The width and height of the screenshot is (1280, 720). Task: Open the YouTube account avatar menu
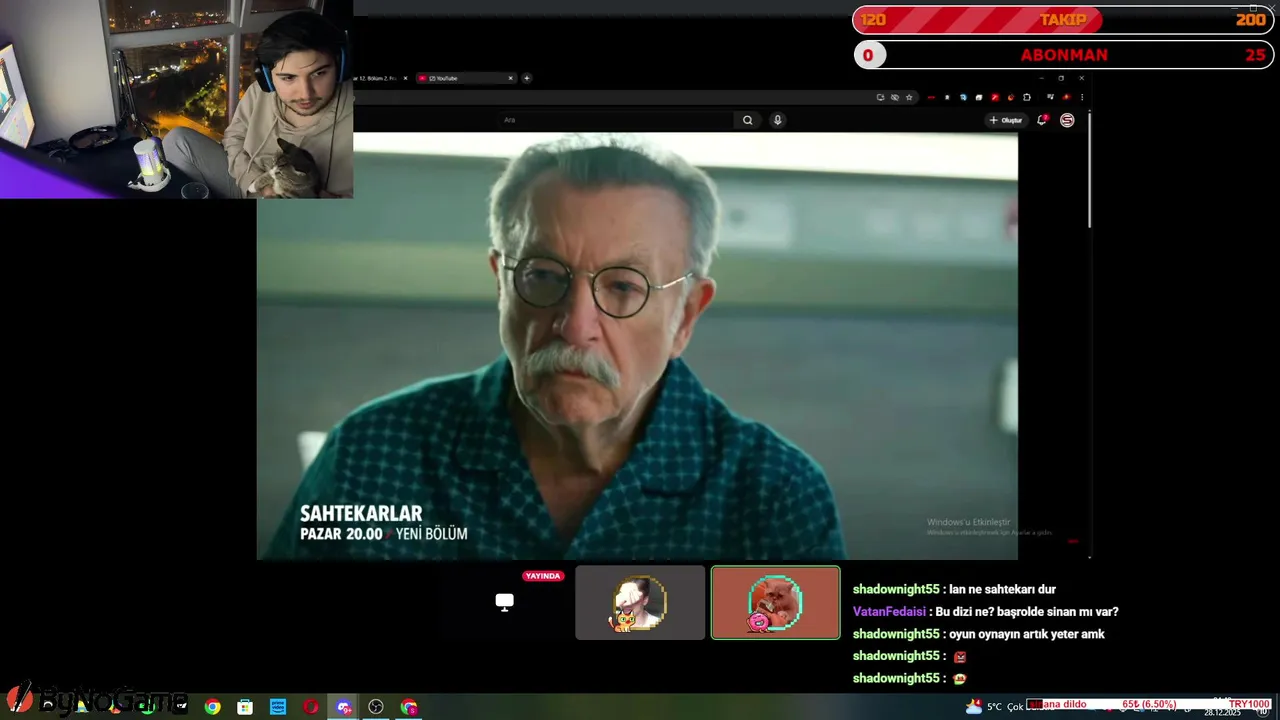1067,120
